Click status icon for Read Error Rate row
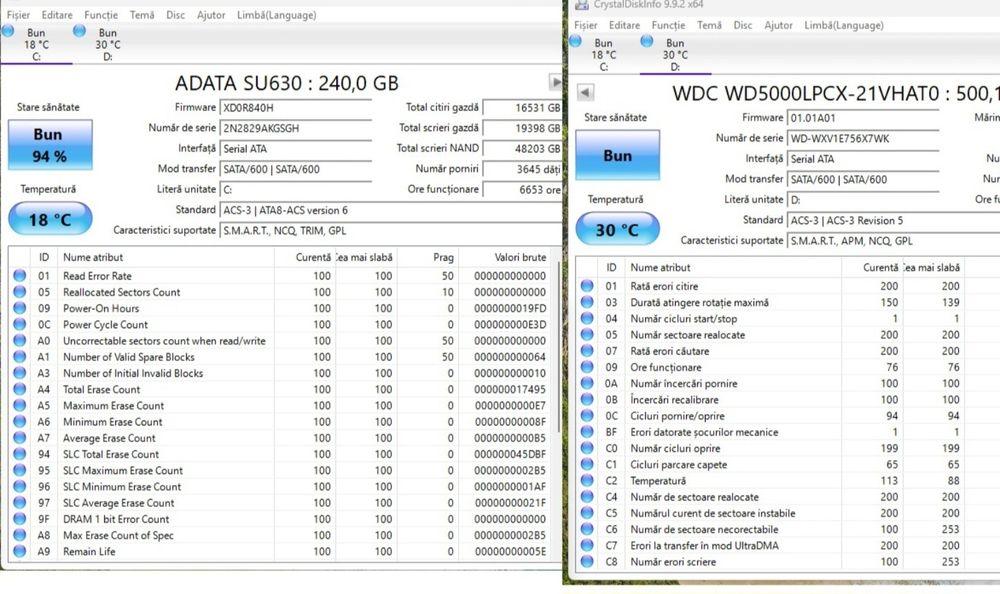This screenshot has height=594, width=1000. (x=20, y=276)
